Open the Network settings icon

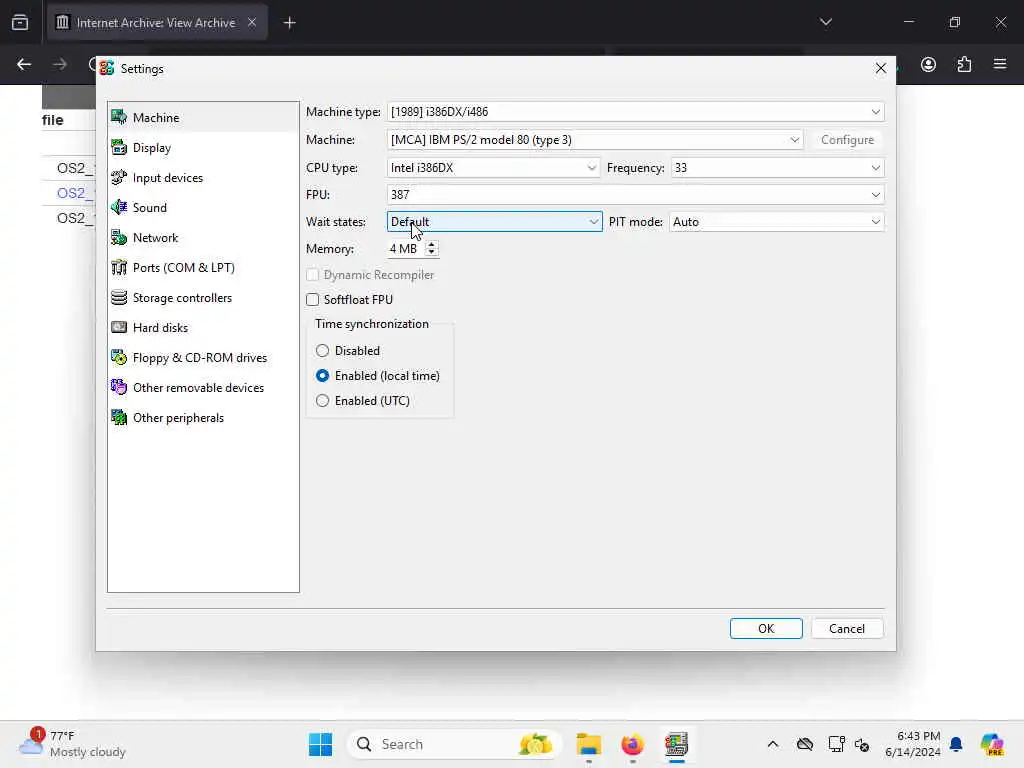point(119,238)
